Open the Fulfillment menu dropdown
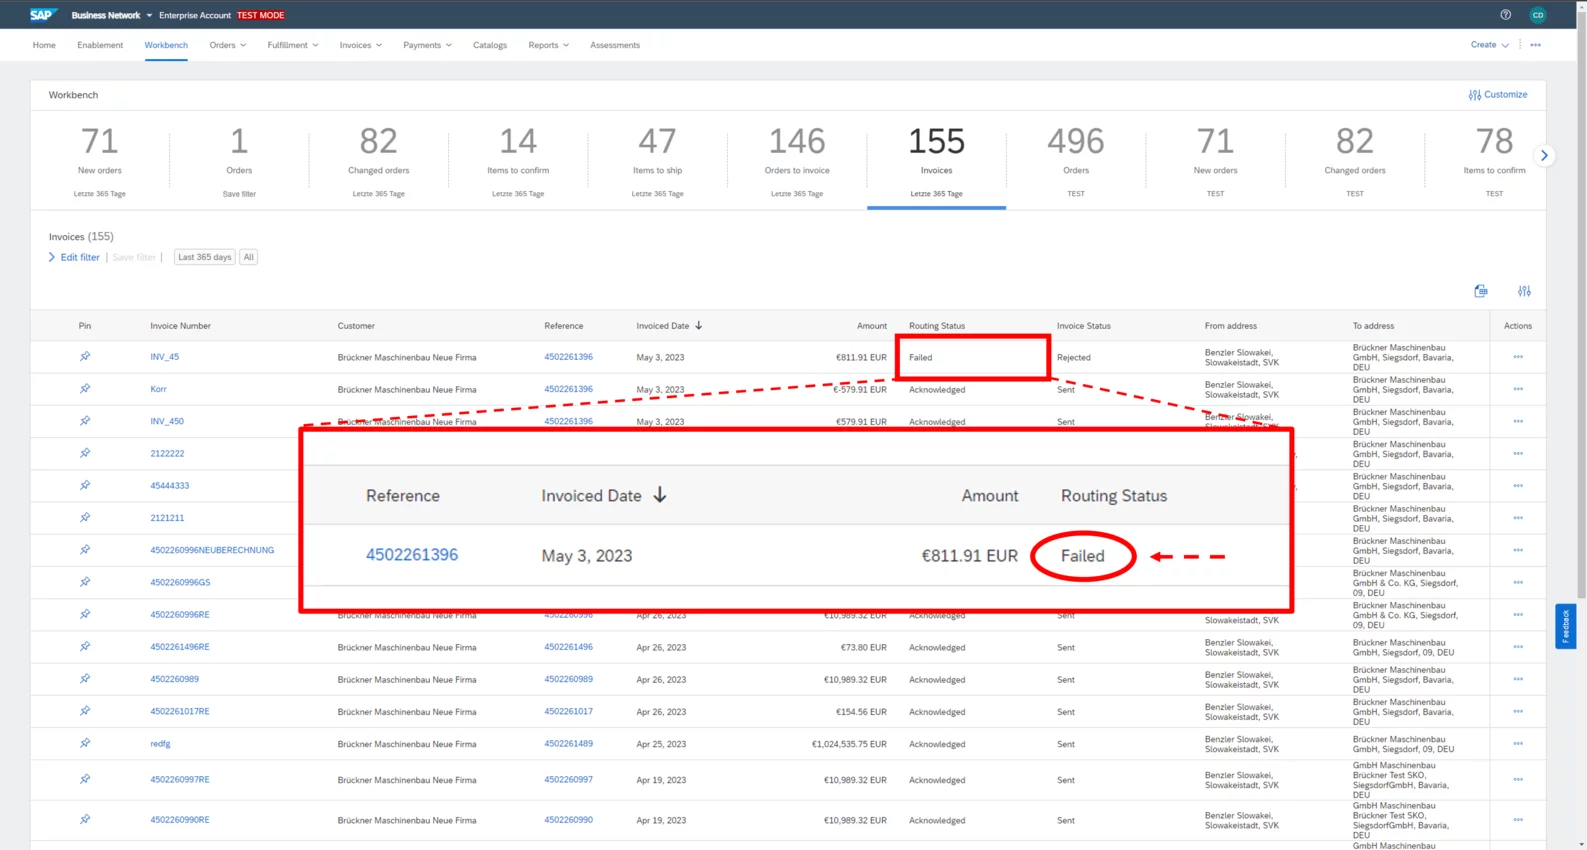 click(293, 45)
